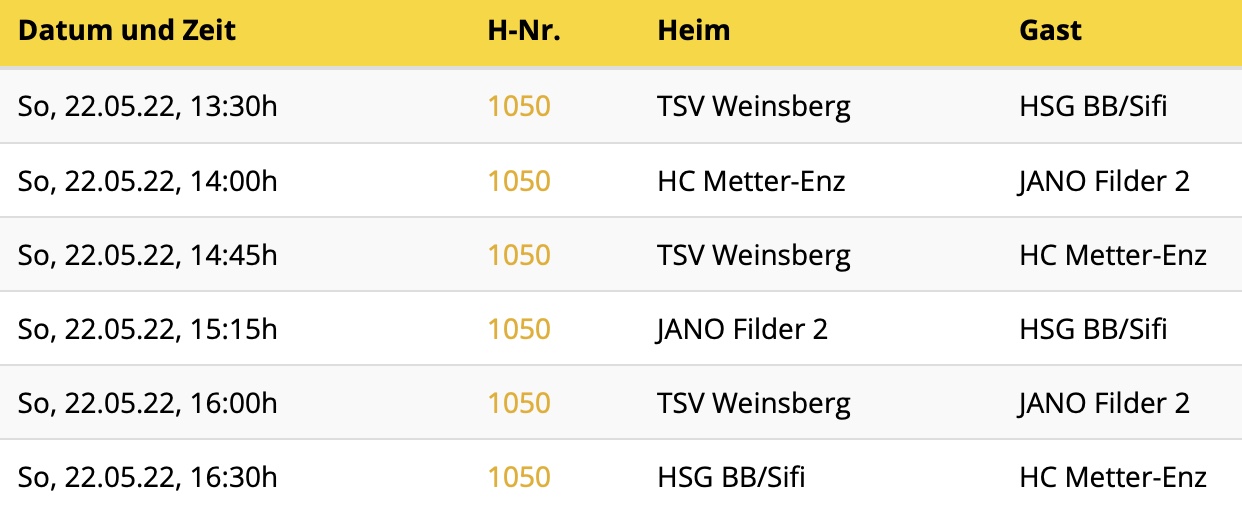The width and height of the screenshot is (1242, 508).
Task: Open hall 1050 link for 14:45h match
Action: pos(519,255)
